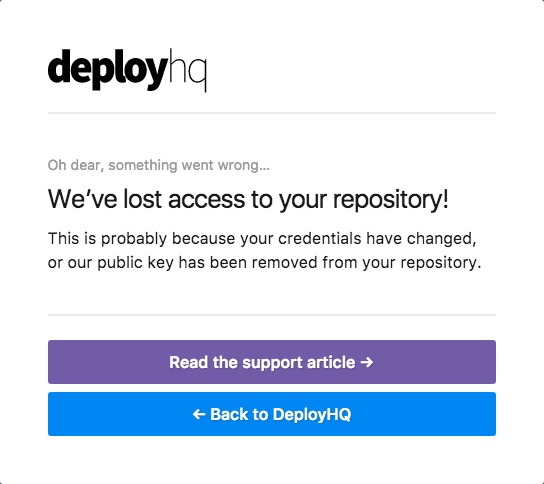Click the 'We've lost access to your repository!' heading
The width and height of the screenshot is (544, 484).
tap(248, 199)
